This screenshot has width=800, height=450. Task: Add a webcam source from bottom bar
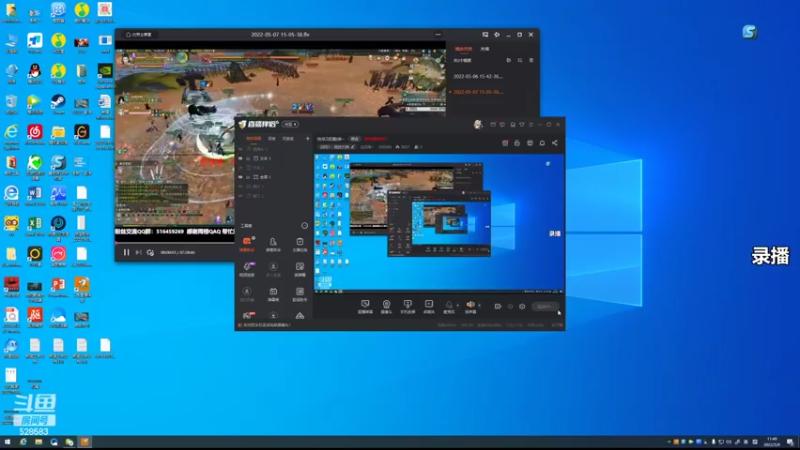tap(386, 306)
